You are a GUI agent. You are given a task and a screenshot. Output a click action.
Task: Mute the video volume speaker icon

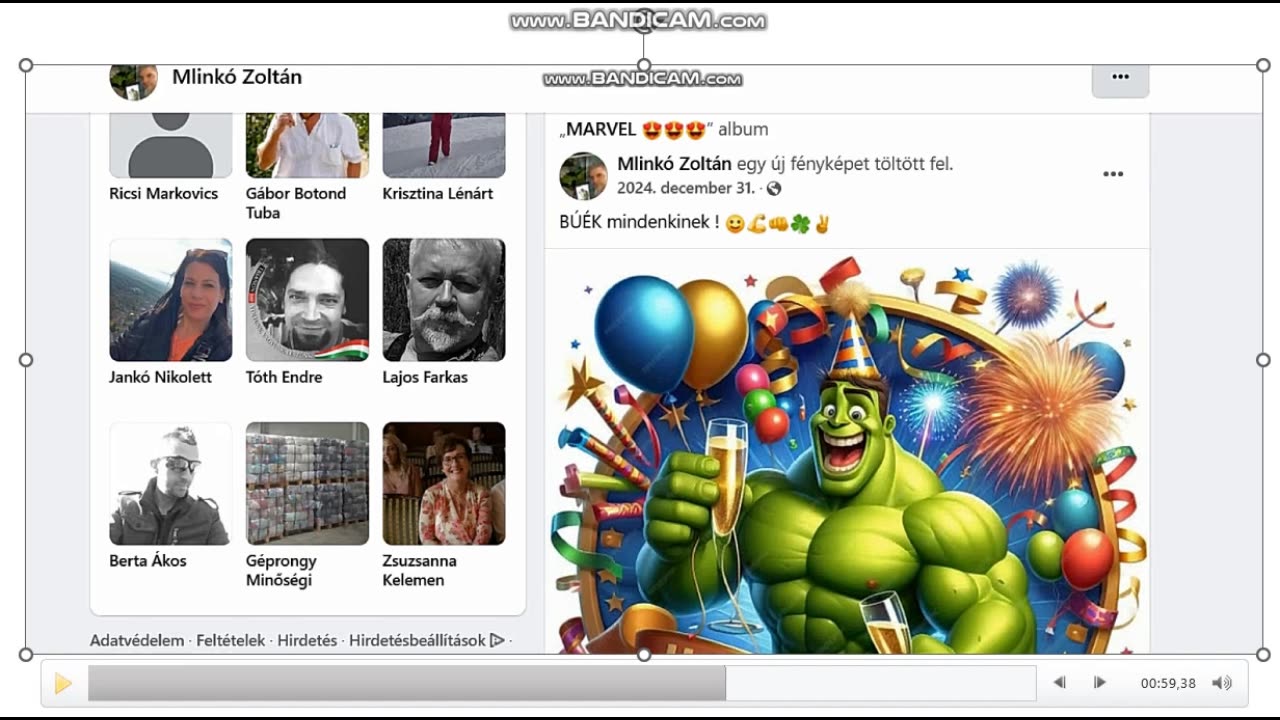[x=1221, y=683]
